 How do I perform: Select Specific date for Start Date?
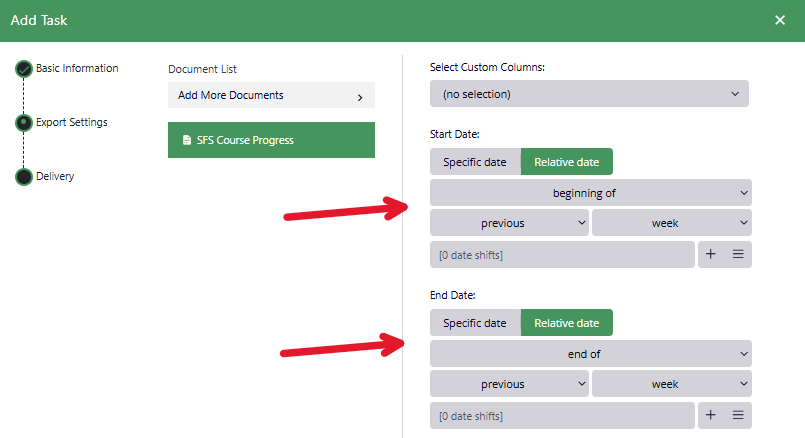(475, 162)
